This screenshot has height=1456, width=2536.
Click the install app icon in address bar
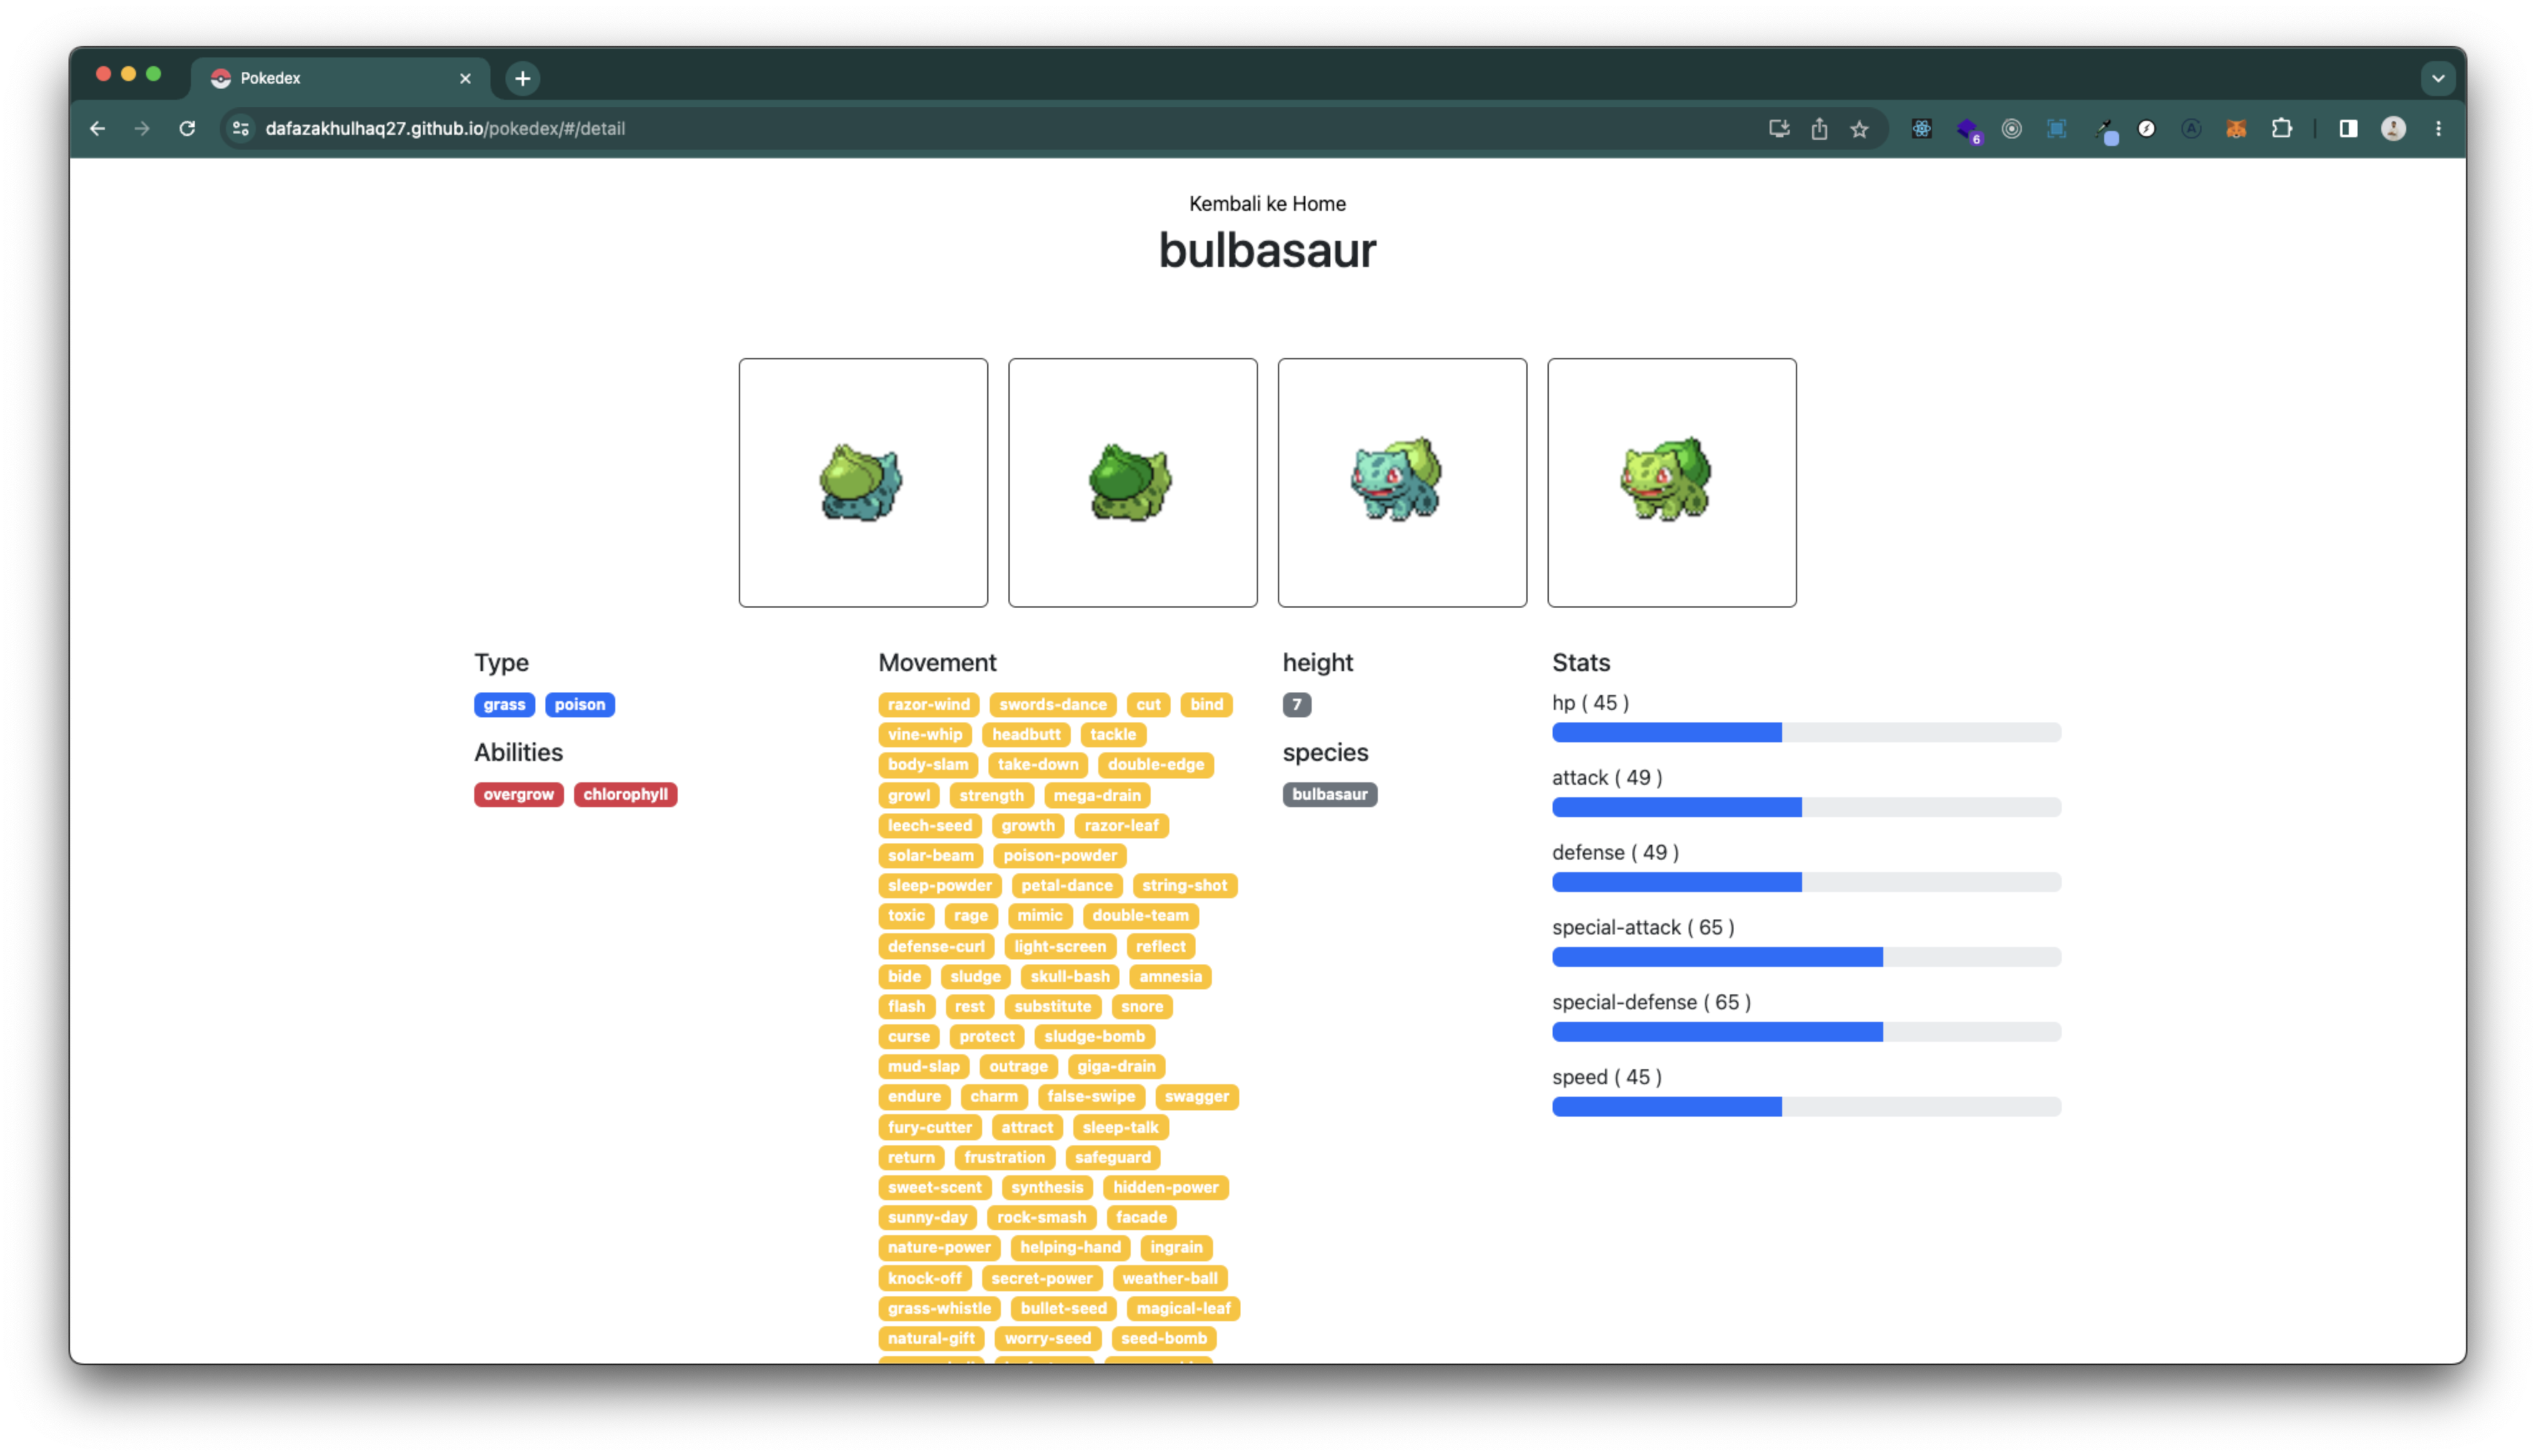[1778, 128]
